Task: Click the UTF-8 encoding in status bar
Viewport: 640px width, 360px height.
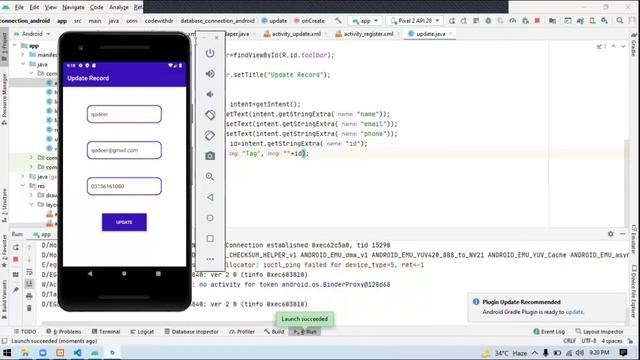Action: click(x=589, y=341)
